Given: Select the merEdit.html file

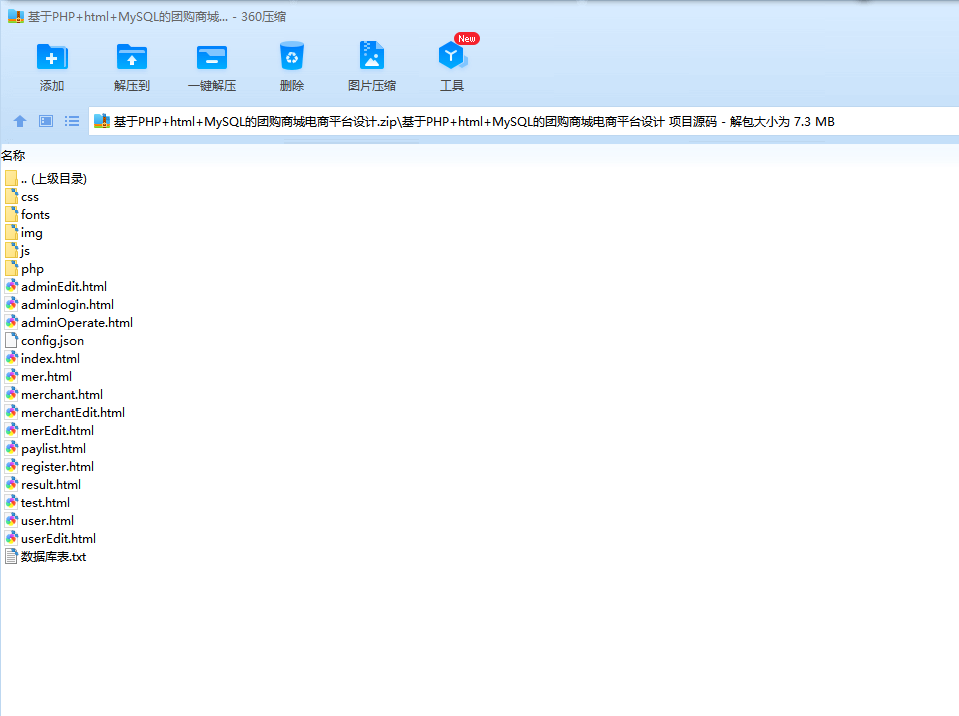Looking at the screenshot, I should 50,431.
